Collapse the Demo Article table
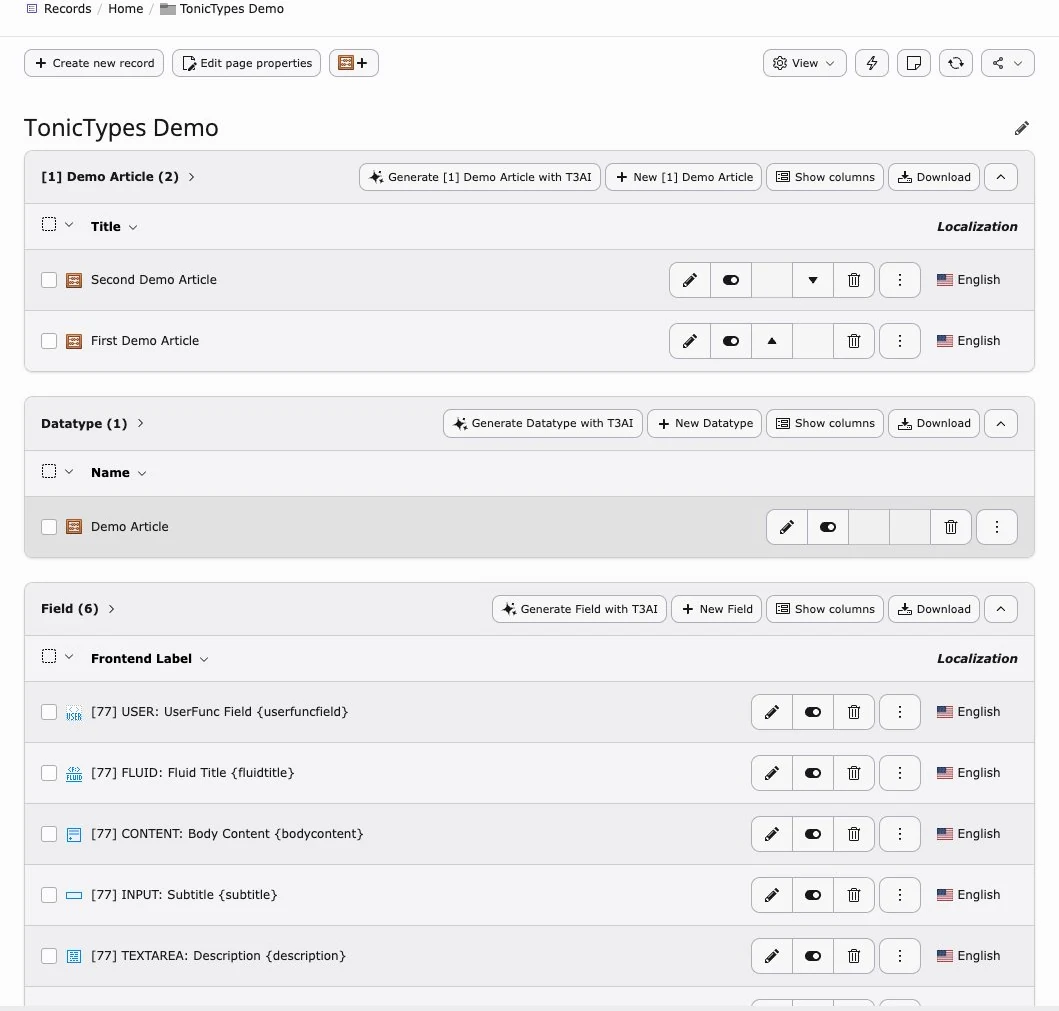The width and height of the screenshot is (1059, 1011). click(x=1001, y=177)
